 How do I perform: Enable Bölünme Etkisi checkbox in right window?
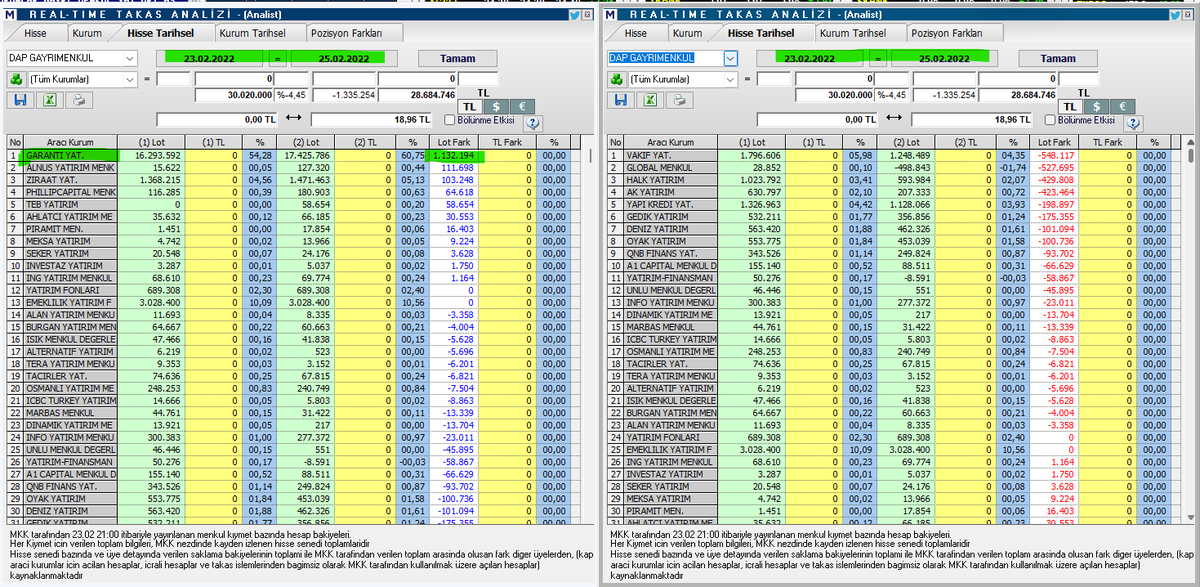tap(1052, 120)
